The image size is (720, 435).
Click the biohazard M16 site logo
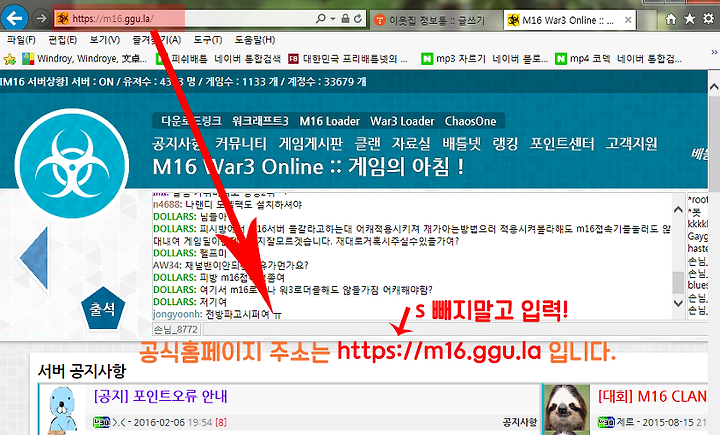72,164
